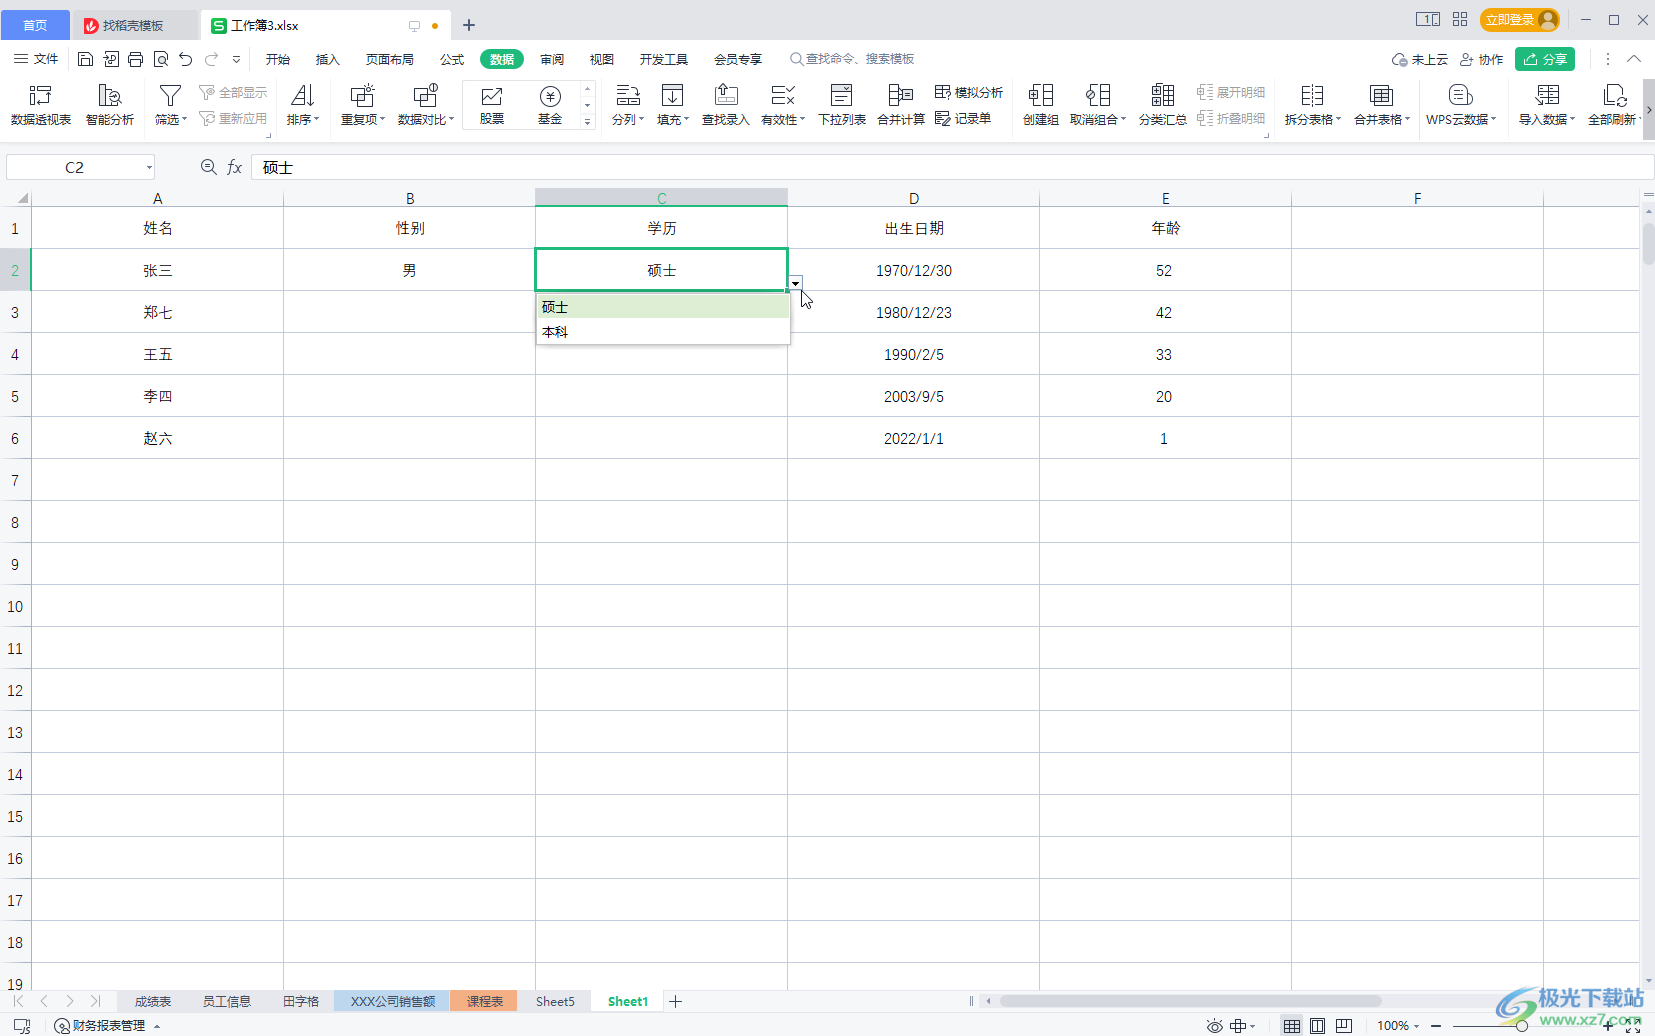Add a new sheet with plus button
The width and height of the screenshot is (1655, 1036).
(x=676, y=1001)
